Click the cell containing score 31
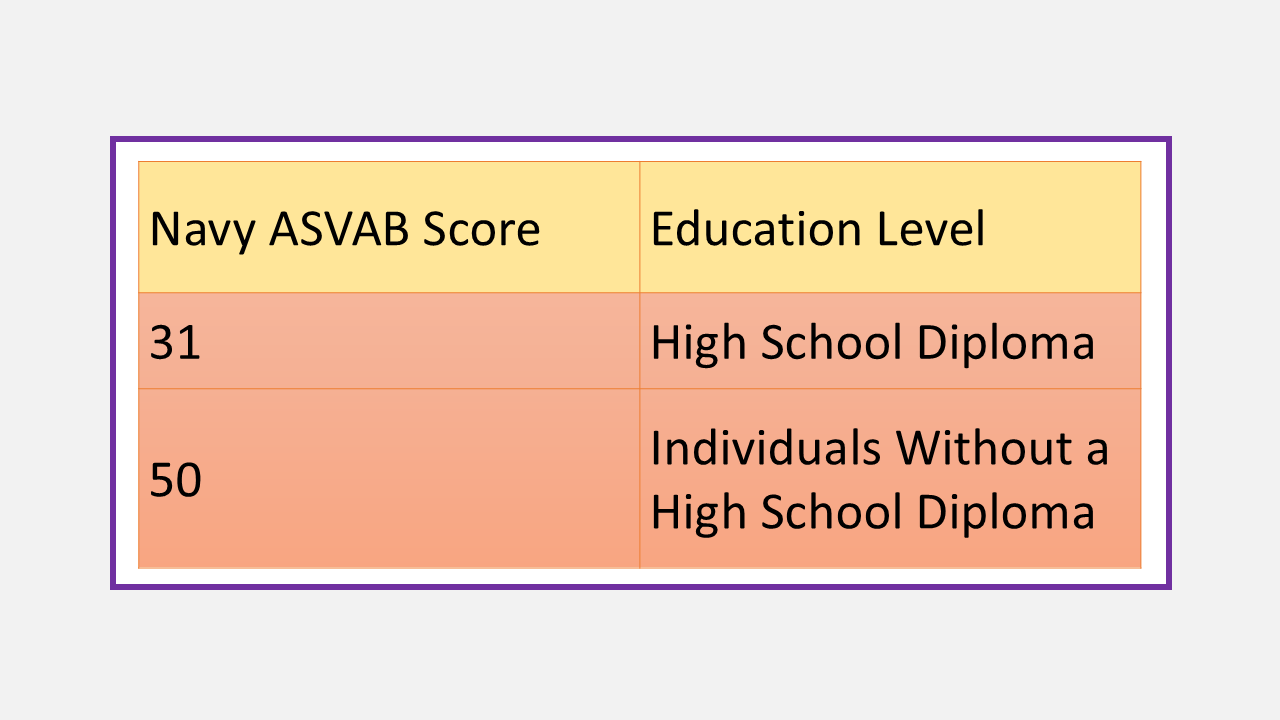Viewport: 1280px width, 720px height. click(x=388, y=342)
